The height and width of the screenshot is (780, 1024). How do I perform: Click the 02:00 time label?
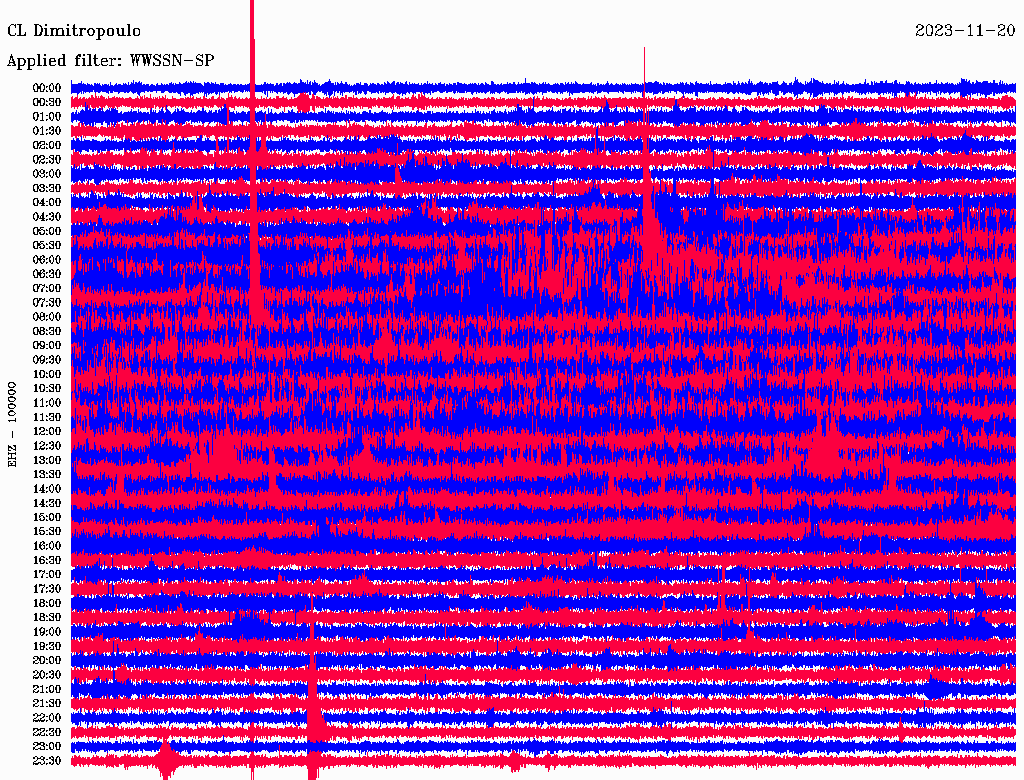click(x=47, y=145)
